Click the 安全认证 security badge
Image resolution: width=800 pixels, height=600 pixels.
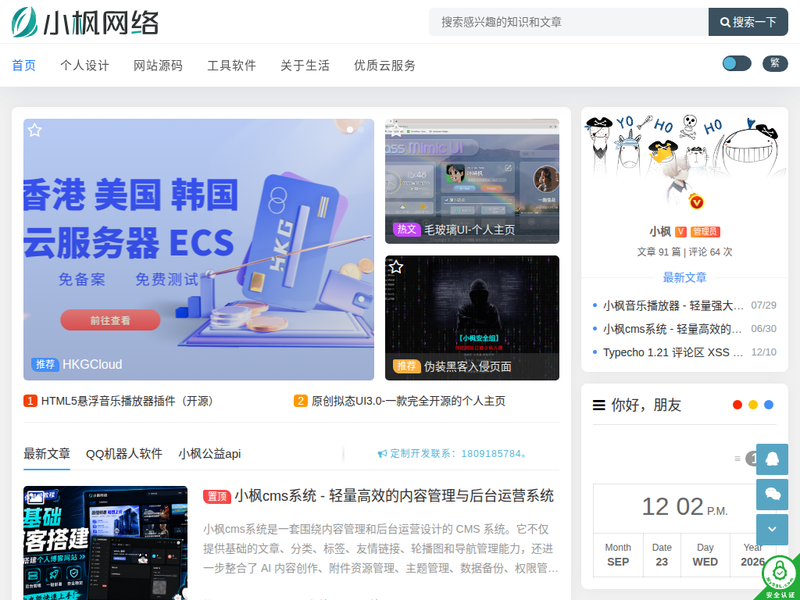[781, 577]
